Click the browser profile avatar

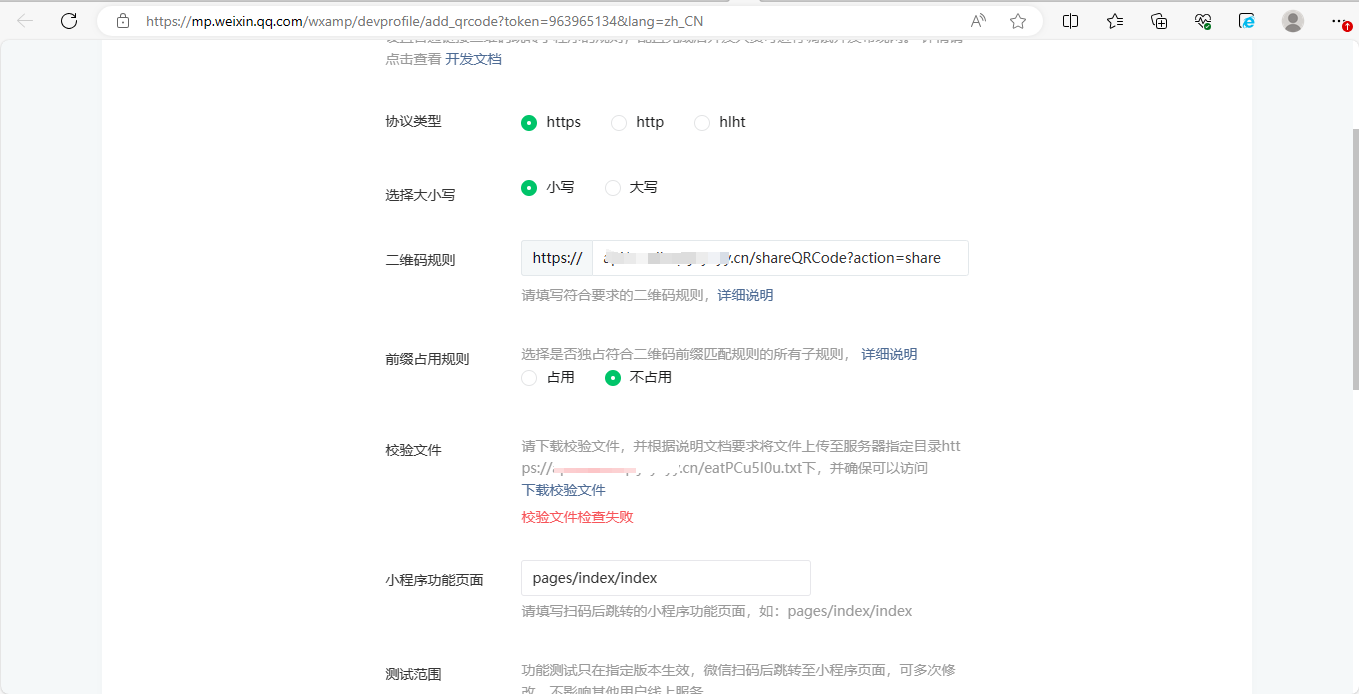(x=1293, y=21)
